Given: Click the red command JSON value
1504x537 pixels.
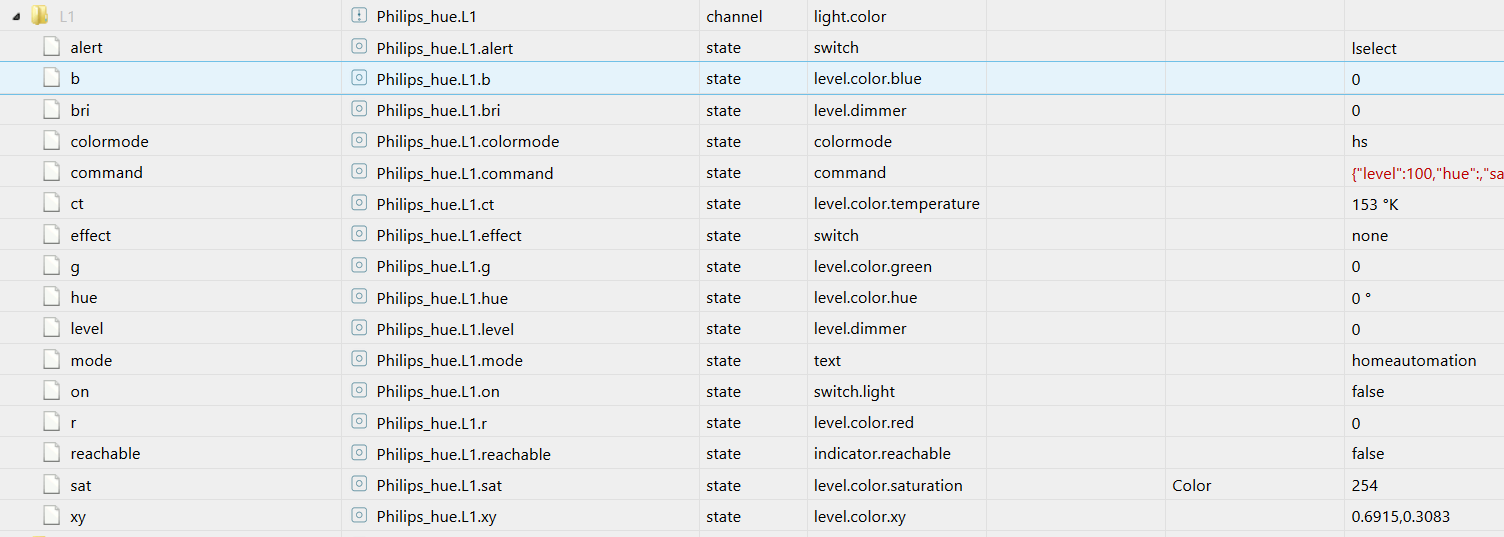Looking at the screenshot, I should tap(1427, 173).
